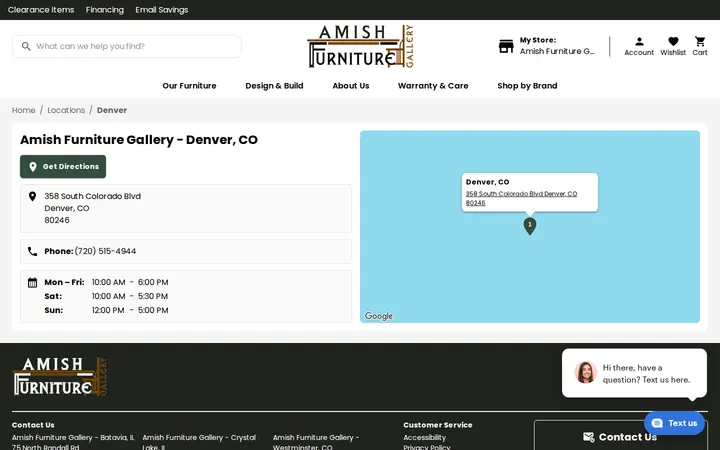The height and width of the screenshot is (450, 720).
Task: Click the envelope icon in Contact Us
Action: 588,437
